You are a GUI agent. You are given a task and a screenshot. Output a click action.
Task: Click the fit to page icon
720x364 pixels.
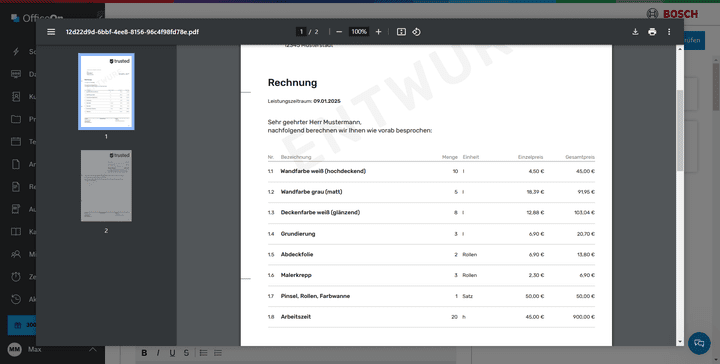(x=401, y=32)
